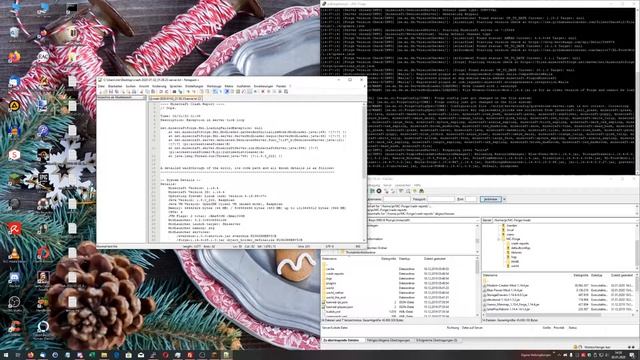This screenshot has width=640, height=360.
Task: Open the Windows Start menu
Action: tap(6, 355)
